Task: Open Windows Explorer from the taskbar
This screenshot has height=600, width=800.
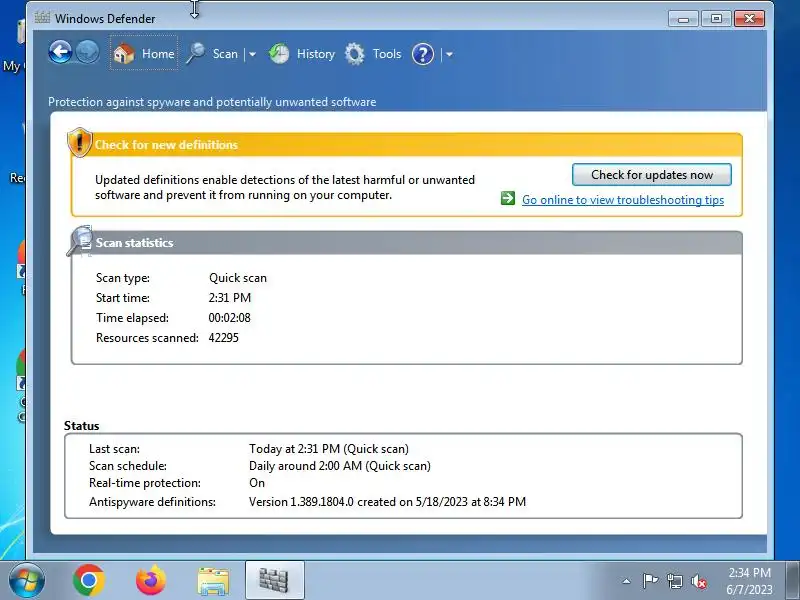Action: (213, 581)
